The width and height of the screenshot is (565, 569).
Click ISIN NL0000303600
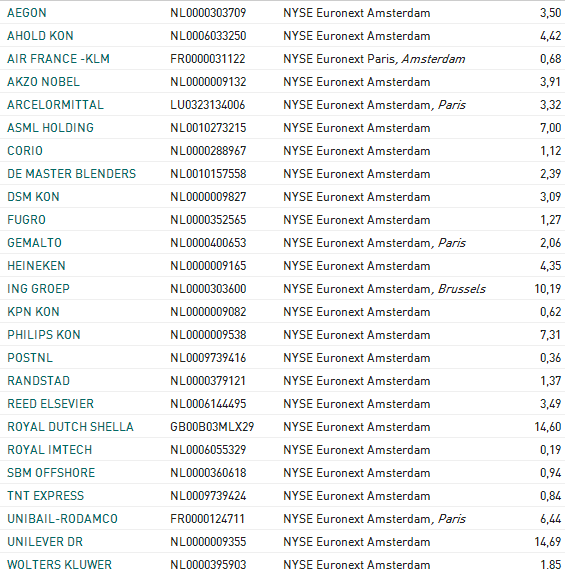(x=208, y=288)
